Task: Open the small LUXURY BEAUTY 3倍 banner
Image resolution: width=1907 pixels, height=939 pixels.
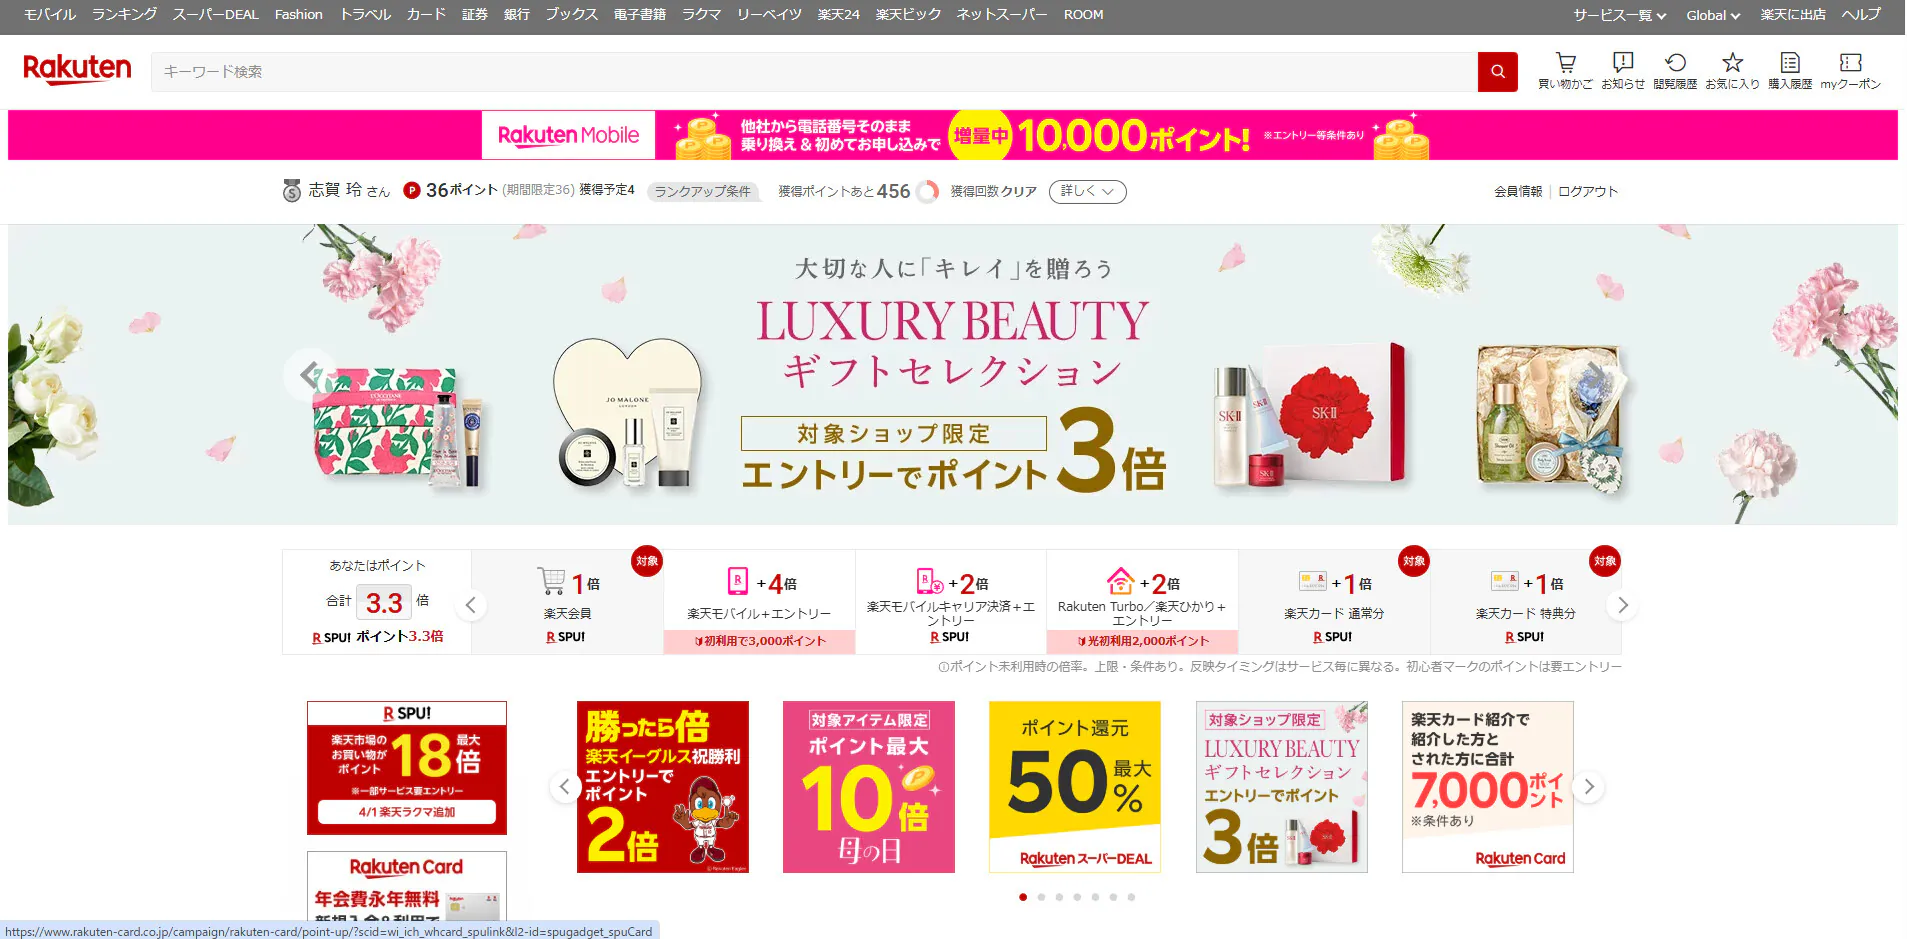Action: 1282,787
